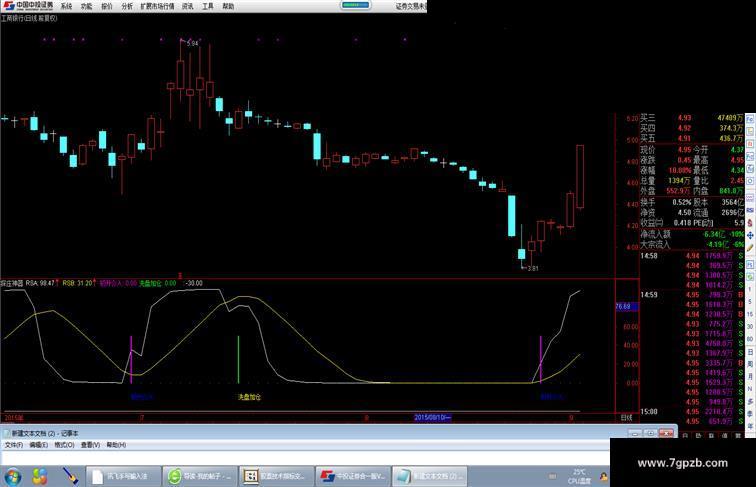Click the blue four-arrow move icon
The height and width of the screenshot is (487, 756).
pyautogui.click(x=750, y=235)
